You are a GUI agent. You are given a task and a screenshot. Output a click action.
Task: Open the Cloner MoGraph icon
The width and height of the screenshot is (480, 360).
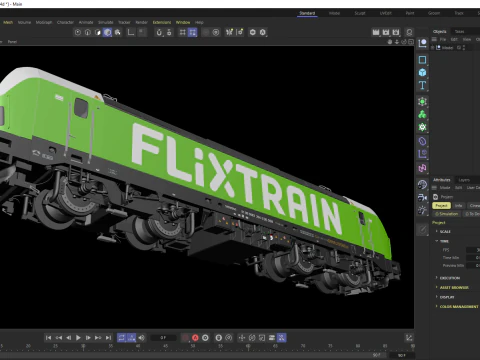coord(422,114)
